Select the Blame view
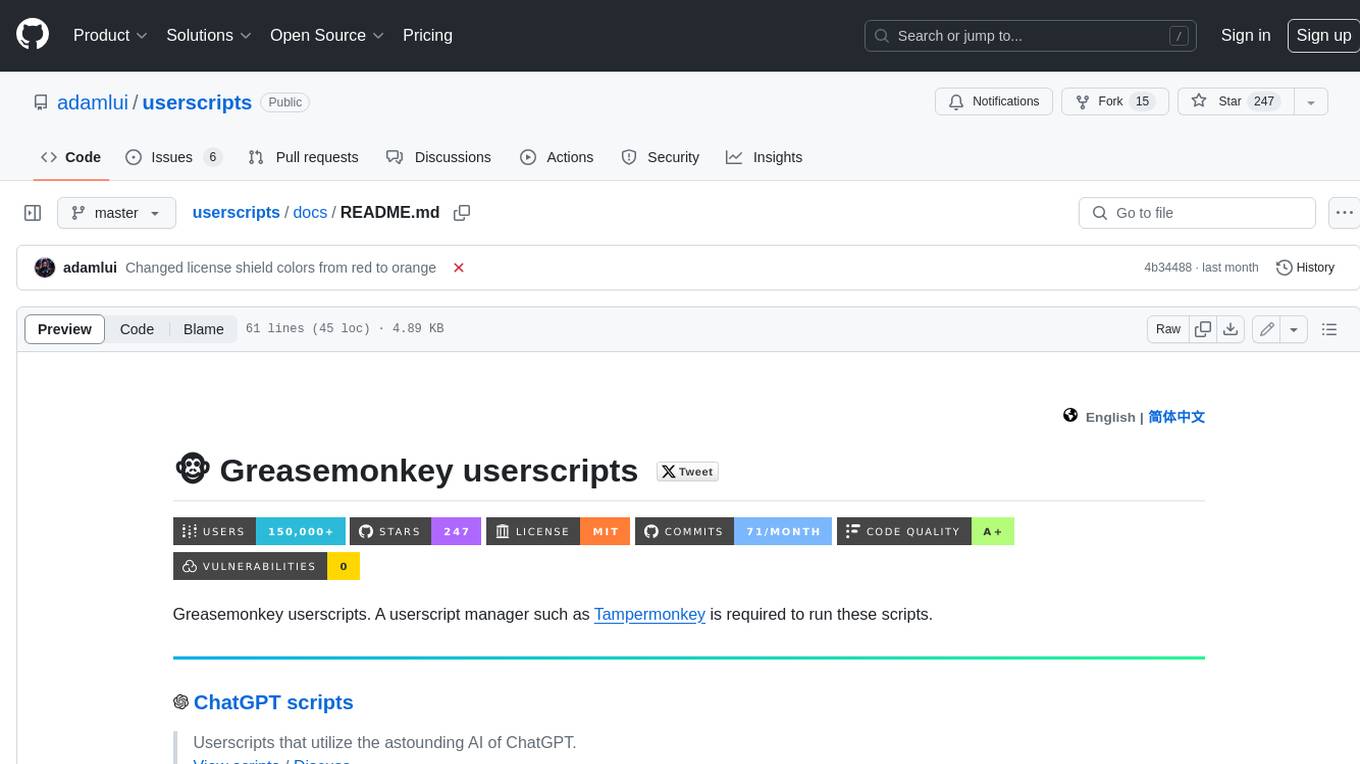The image size is (1360, 764). pyautogui.click(x=203, y=329)
